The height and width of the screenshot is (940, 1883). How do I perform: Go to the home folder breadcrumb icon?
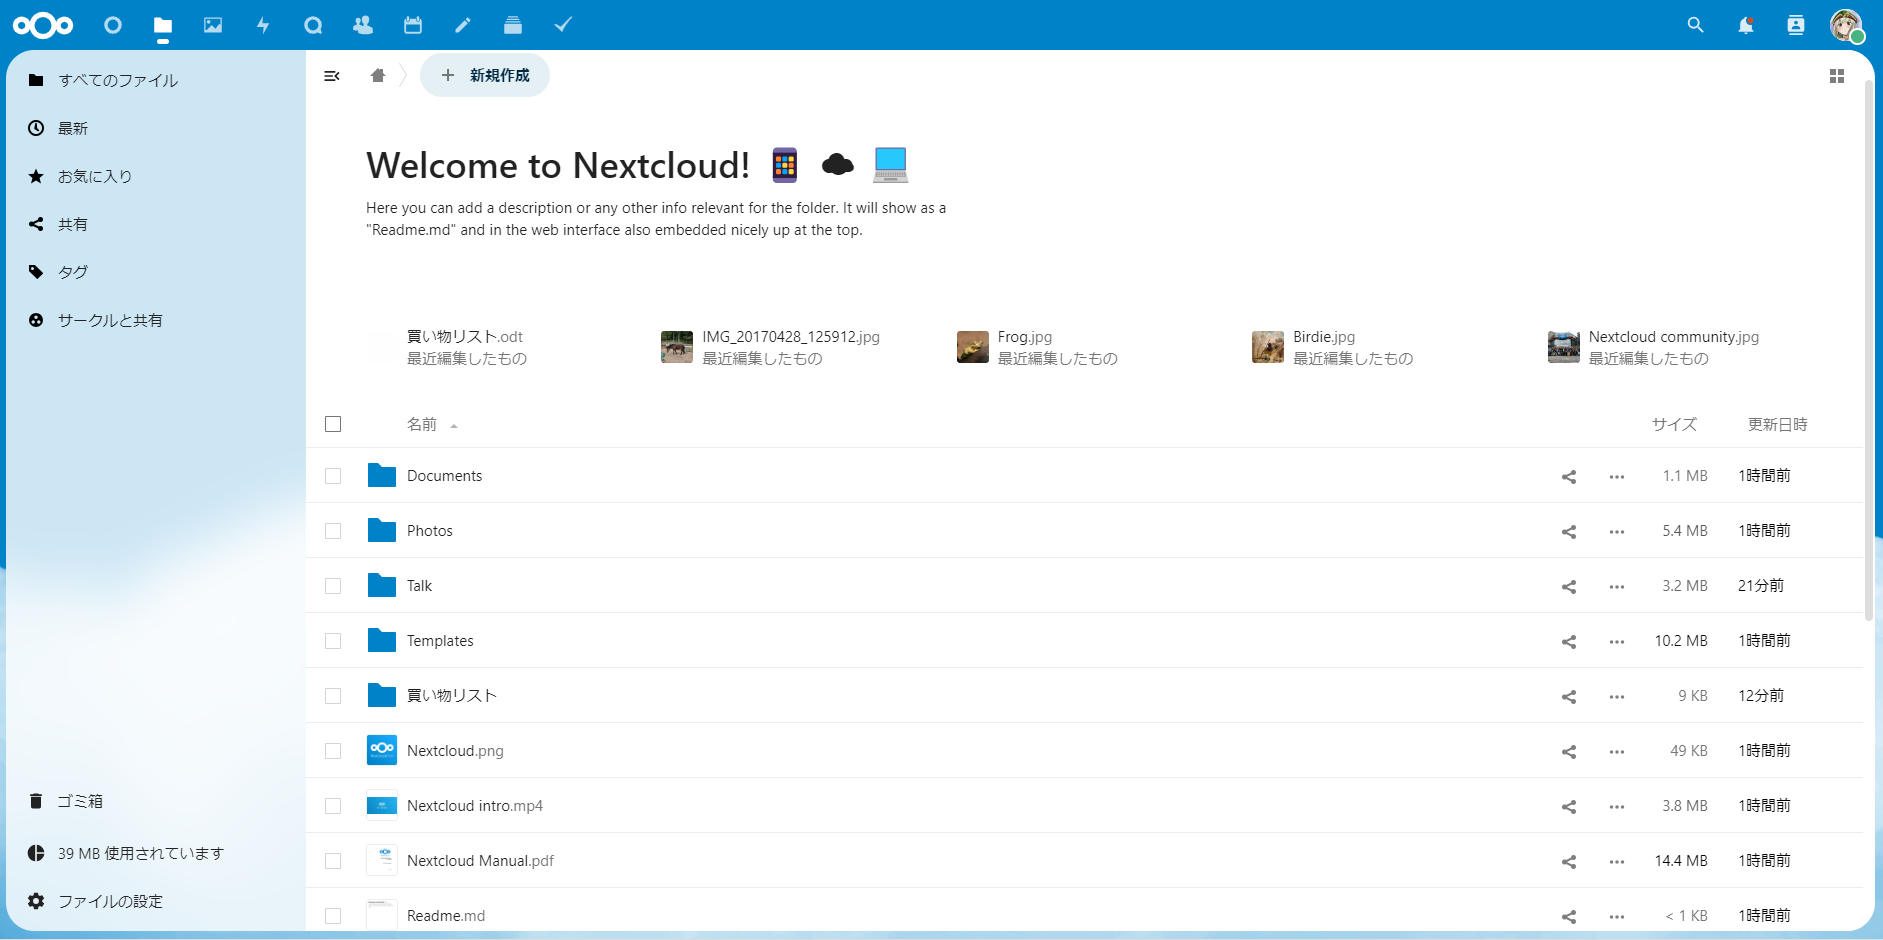coord(378,75)
